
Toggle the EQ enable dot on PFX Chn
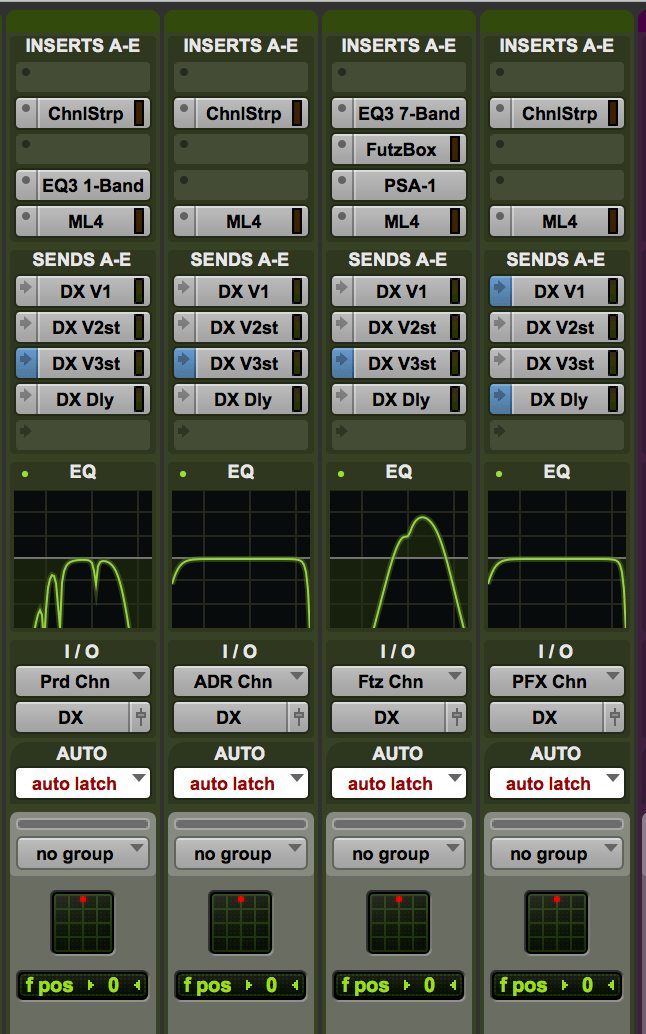coord(499,474)
